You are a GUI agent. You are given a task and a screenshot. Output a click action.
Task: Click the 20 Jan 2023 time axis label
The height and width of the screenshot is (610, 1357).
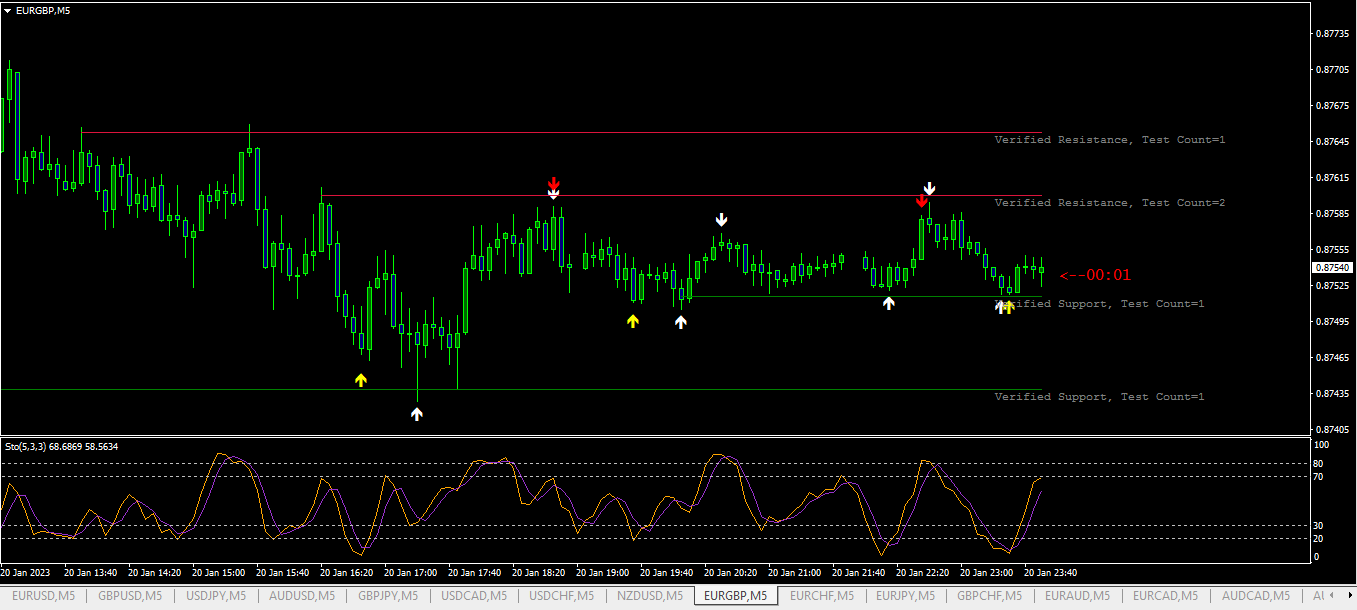tap(24, 573)
